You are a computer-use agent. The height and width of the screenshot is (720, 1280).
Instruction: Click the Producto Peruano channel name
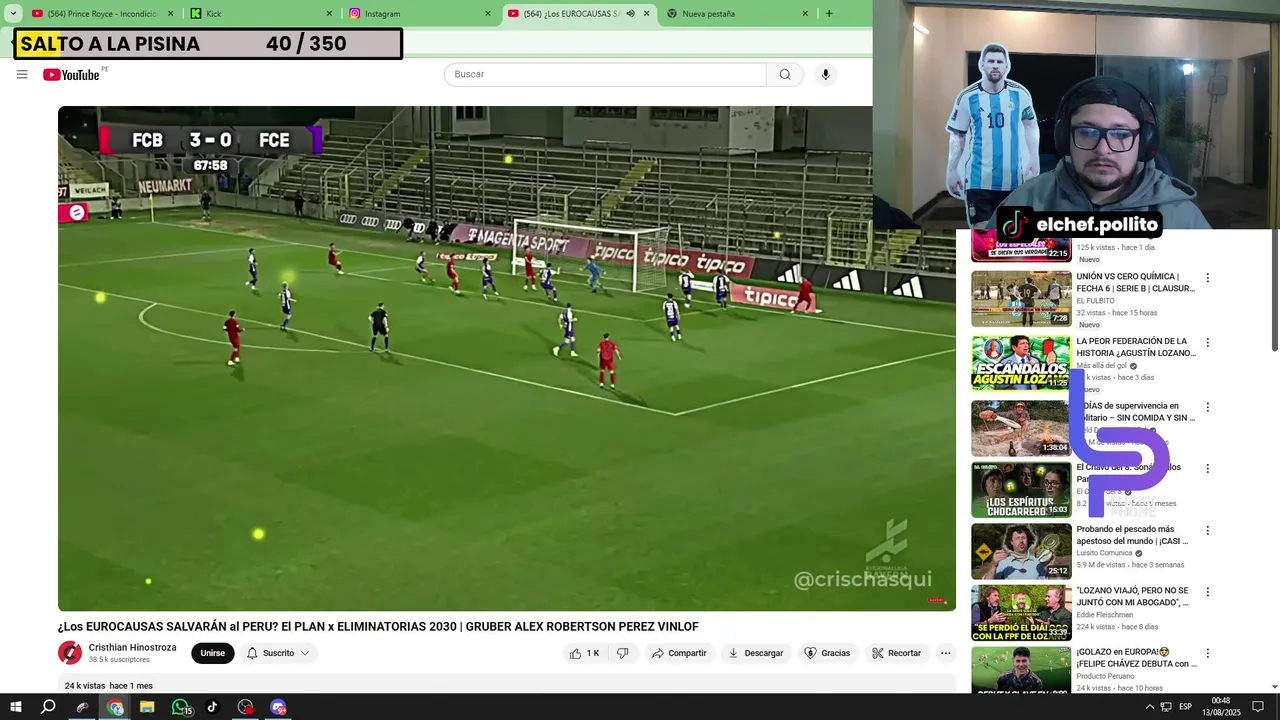tap(1105, 676)
